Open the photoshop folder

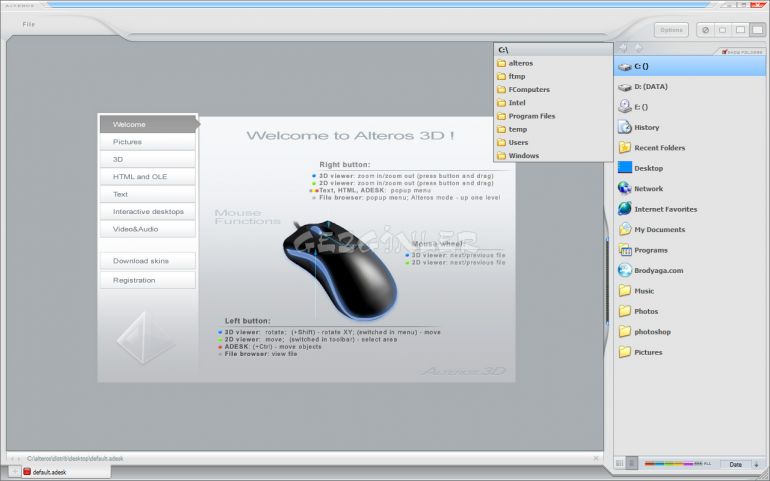coord(689,332)
